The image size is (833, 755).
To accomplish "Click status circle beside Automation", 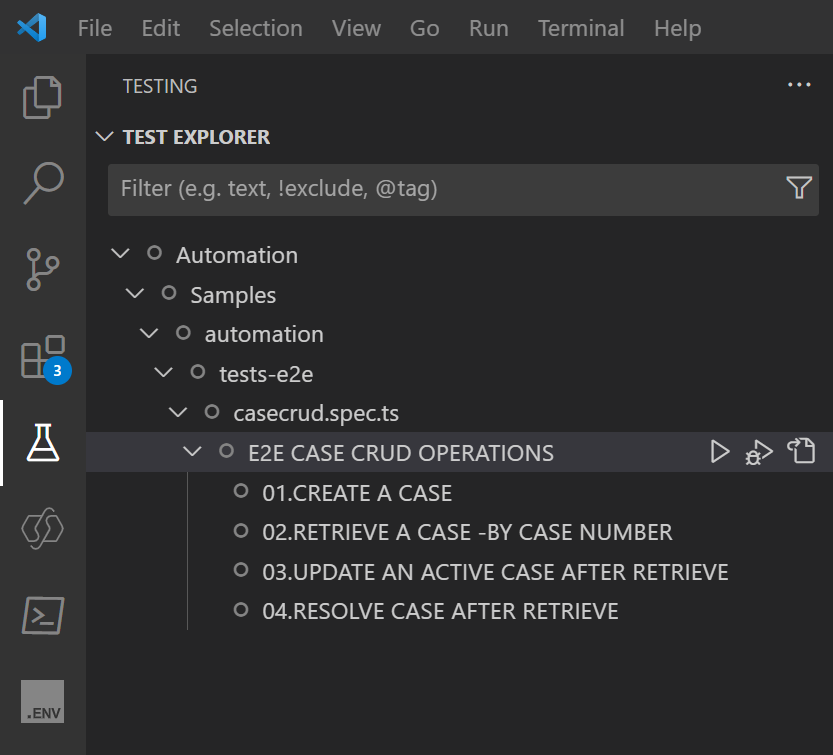I will (155, 253).
